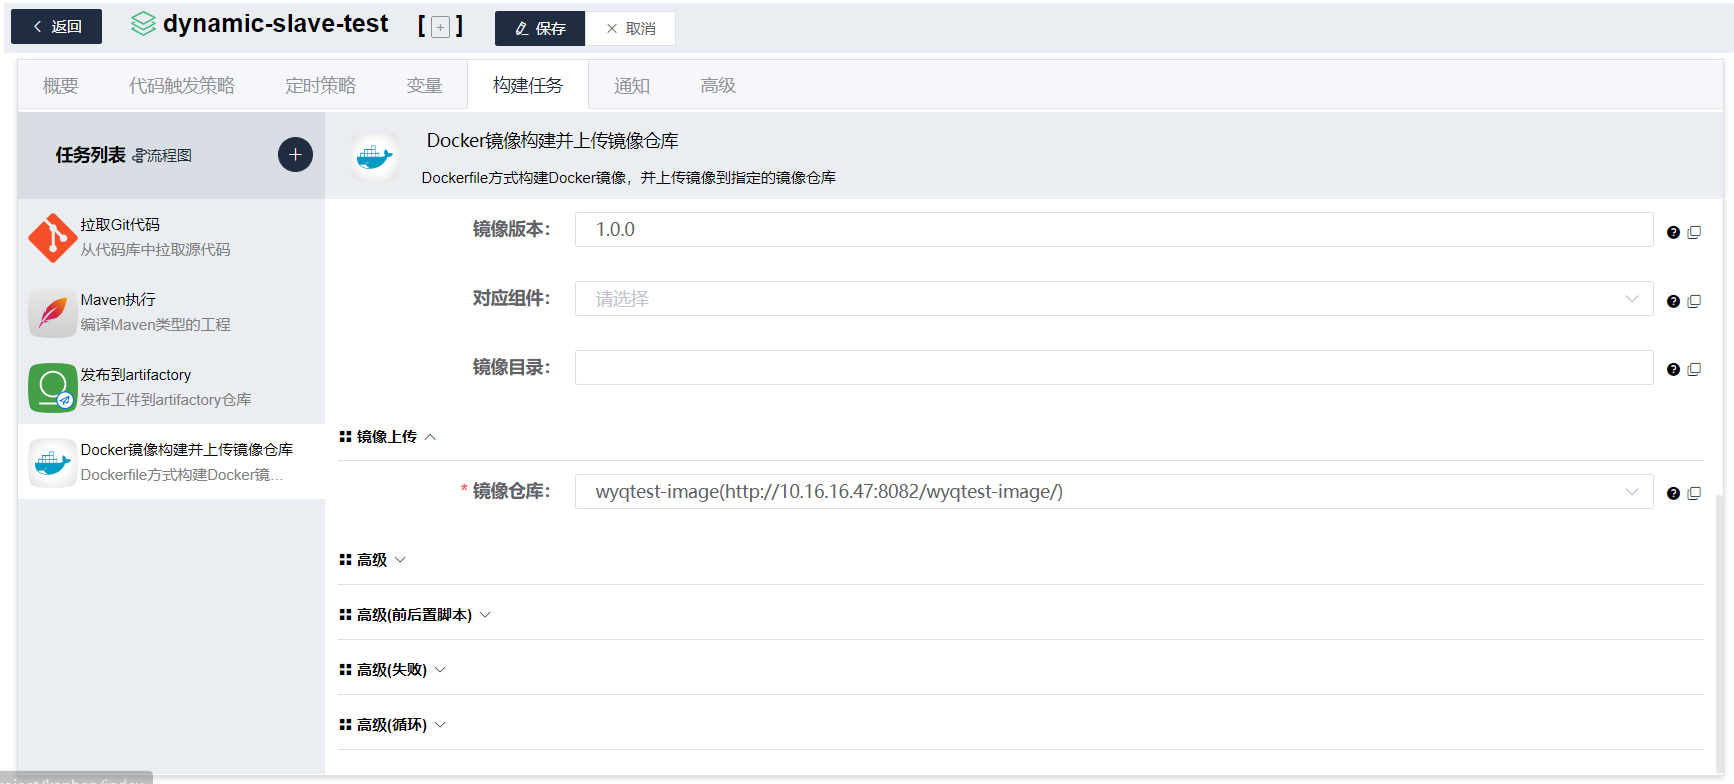The width and height of the screenshot is (1734, 784).
Task: Select Maven执行 task in list
Action: (x=171, y=312)
